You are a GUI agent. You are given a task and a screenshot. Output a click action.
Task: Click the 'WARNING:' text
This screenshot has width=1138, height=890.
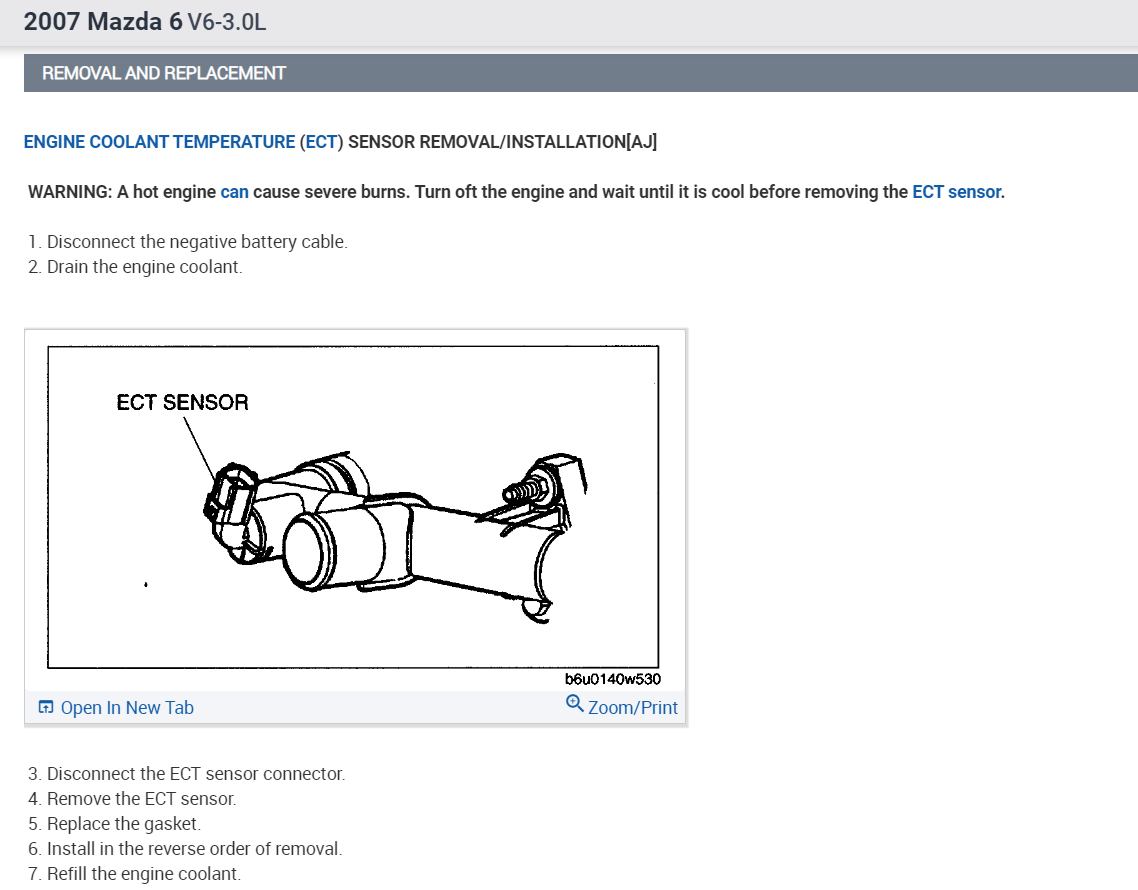pyautogui.click(x=70, y=192)
